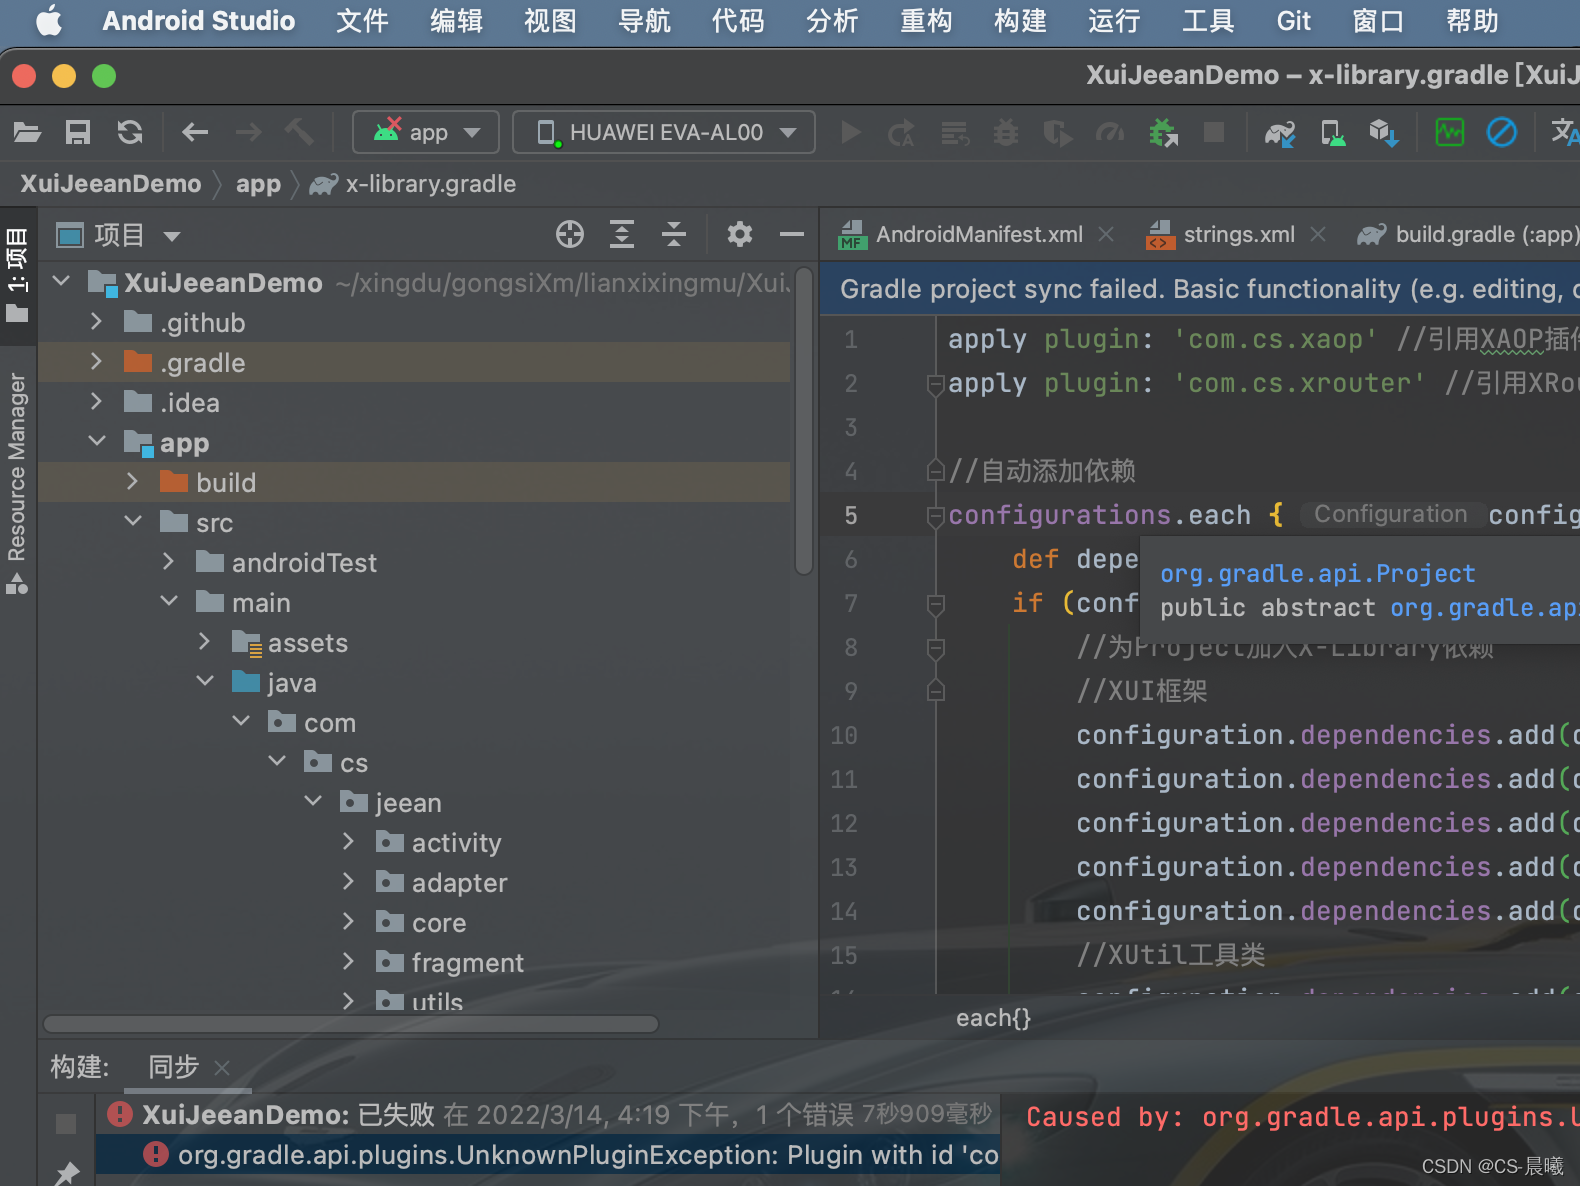Open the 编辑 menu
The height and width of the screenshot is (1186, 1580).
pos(456,21)
